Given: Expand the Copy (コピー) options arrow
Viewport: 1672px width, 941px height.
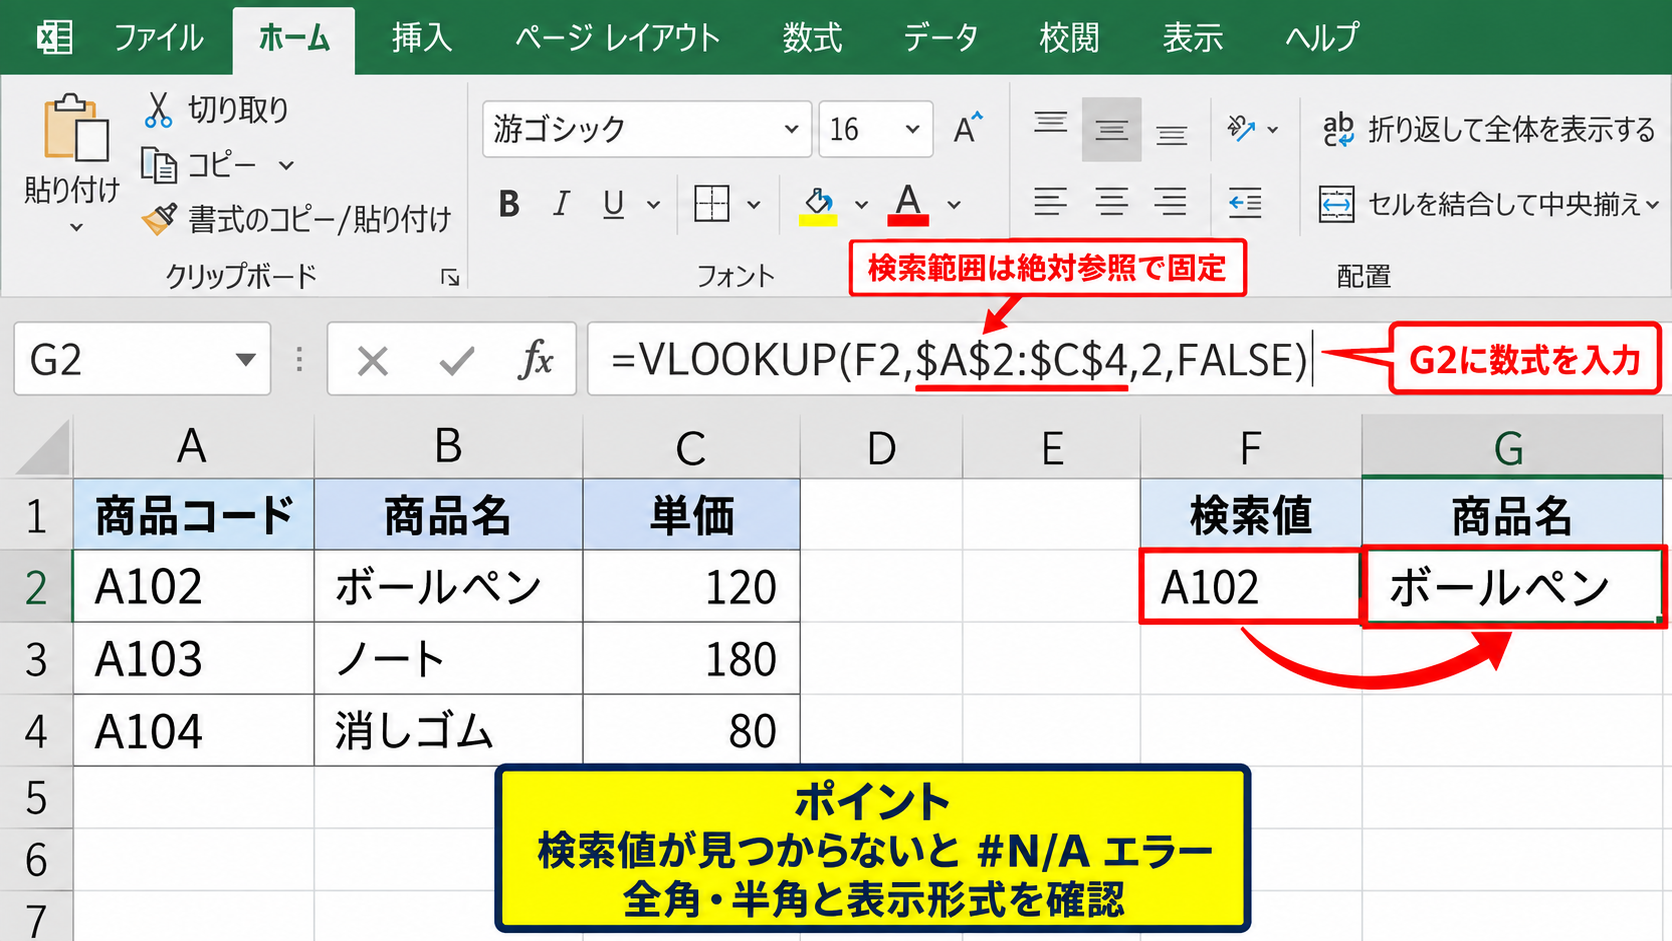Looking at the screenshot, I should 286,165.
